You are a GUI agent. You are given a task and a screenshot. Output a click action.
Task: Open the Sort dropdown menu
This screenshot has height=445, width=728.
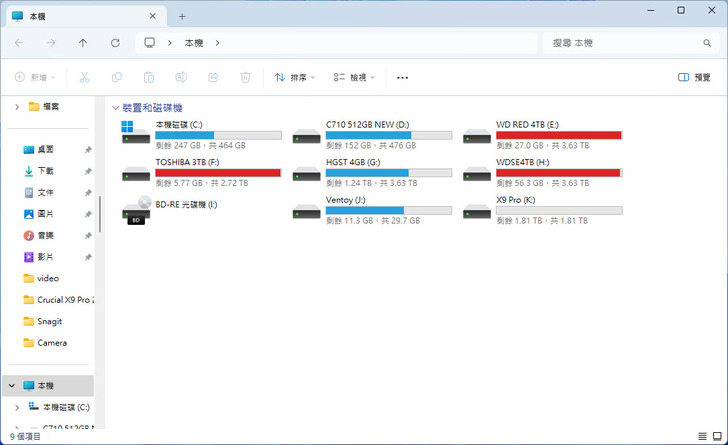294,77
